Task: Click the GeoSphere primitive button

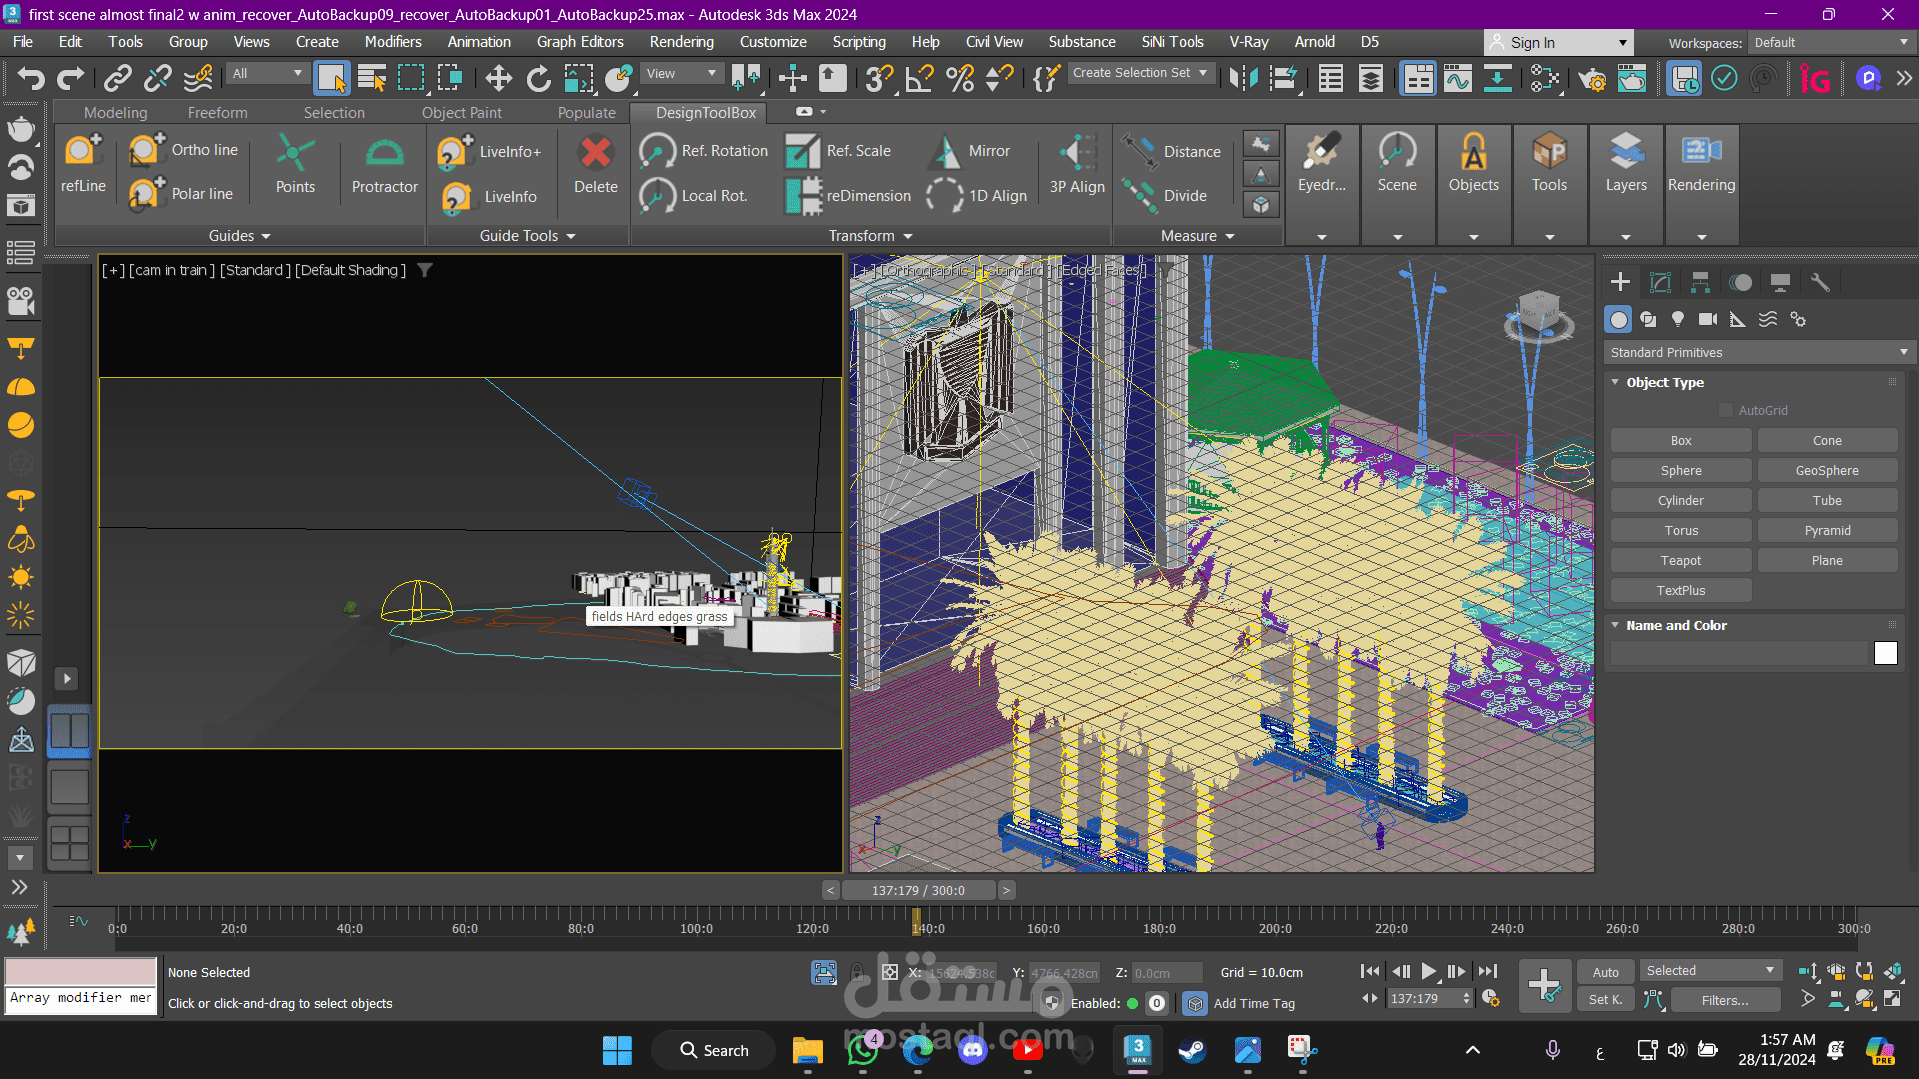Action: click(1826, 471)
